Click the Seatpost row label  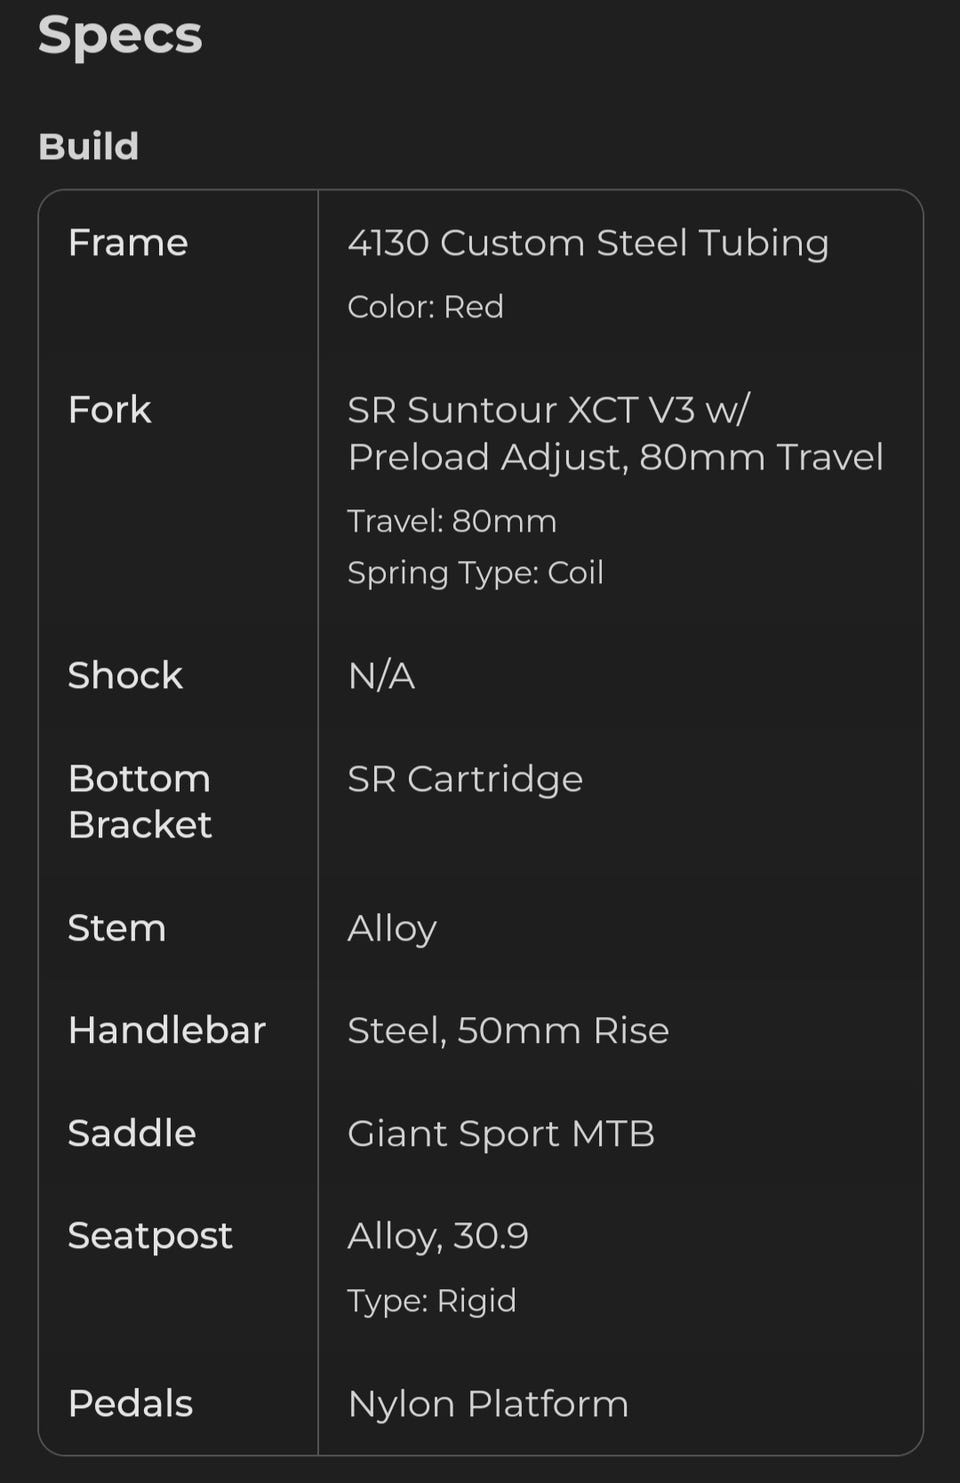150,1236
